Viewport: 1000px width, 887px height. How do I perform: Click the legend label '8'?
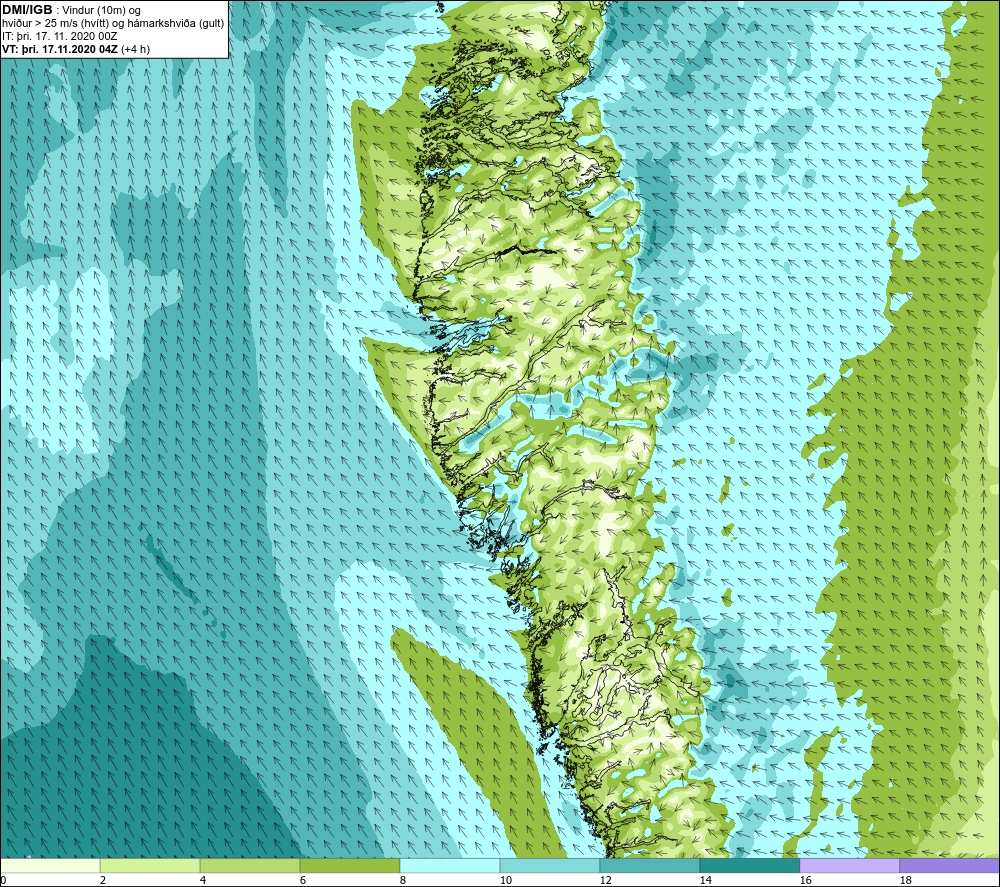(402, 881)
